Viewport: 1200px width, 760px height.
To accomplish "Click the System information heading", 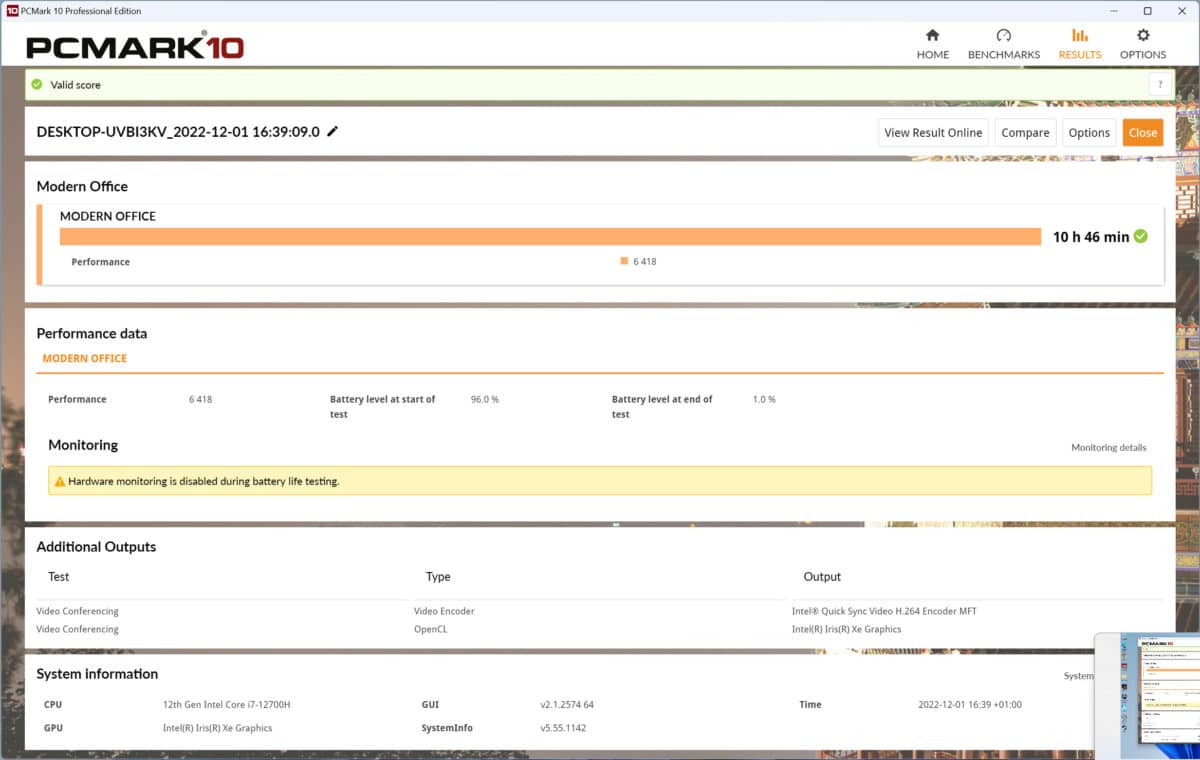I will coord(97,674).
